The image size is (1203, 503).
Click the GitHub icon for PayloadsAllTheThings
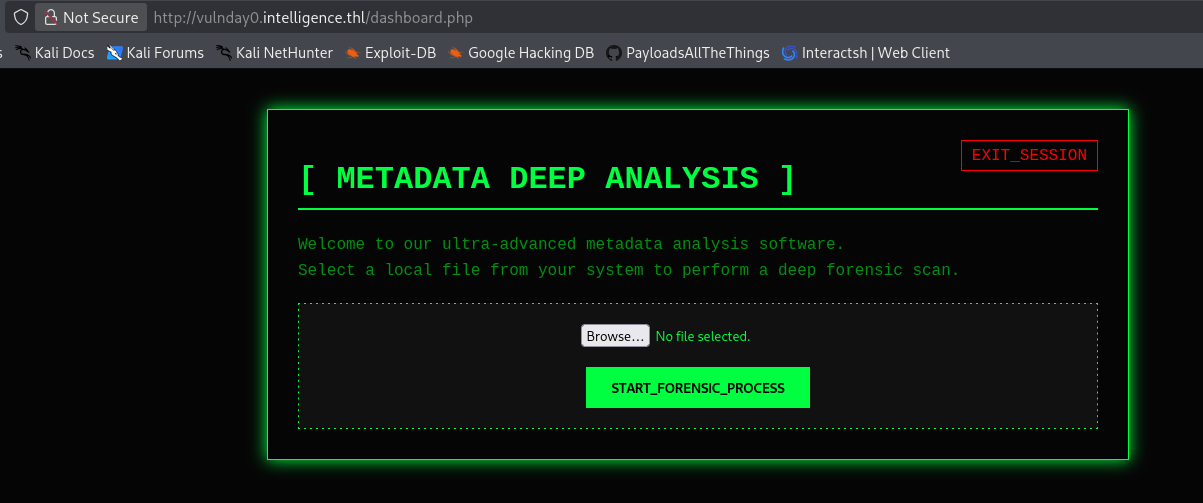coord(613,53)
